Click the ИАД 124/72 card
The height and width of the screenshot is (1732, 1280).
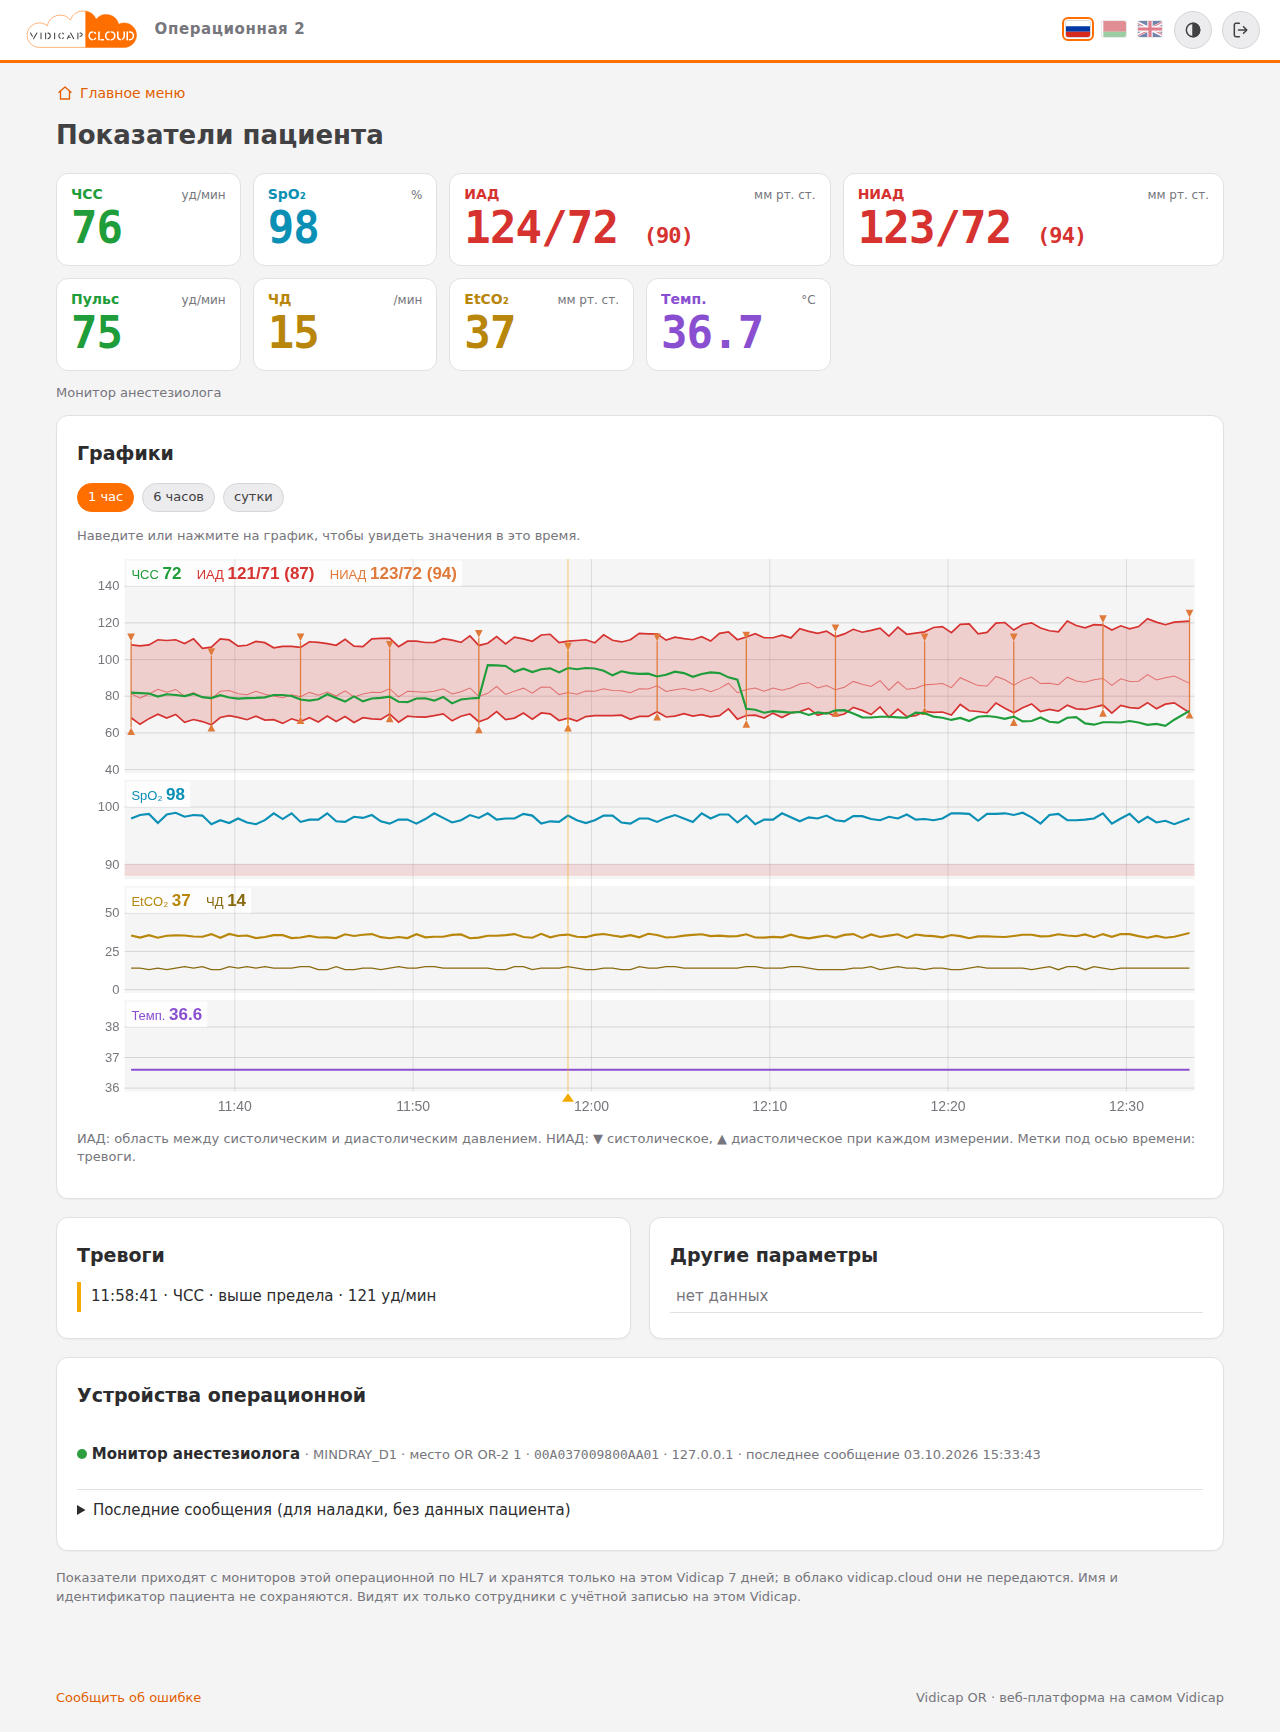640,220
